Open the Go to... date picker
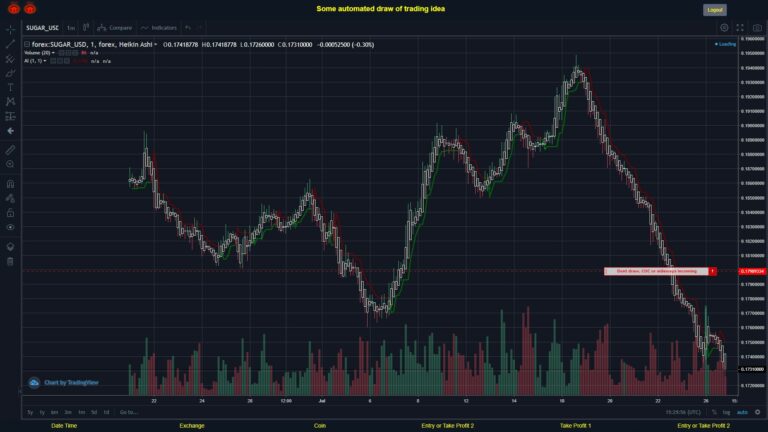 click(x=128, y=412)
